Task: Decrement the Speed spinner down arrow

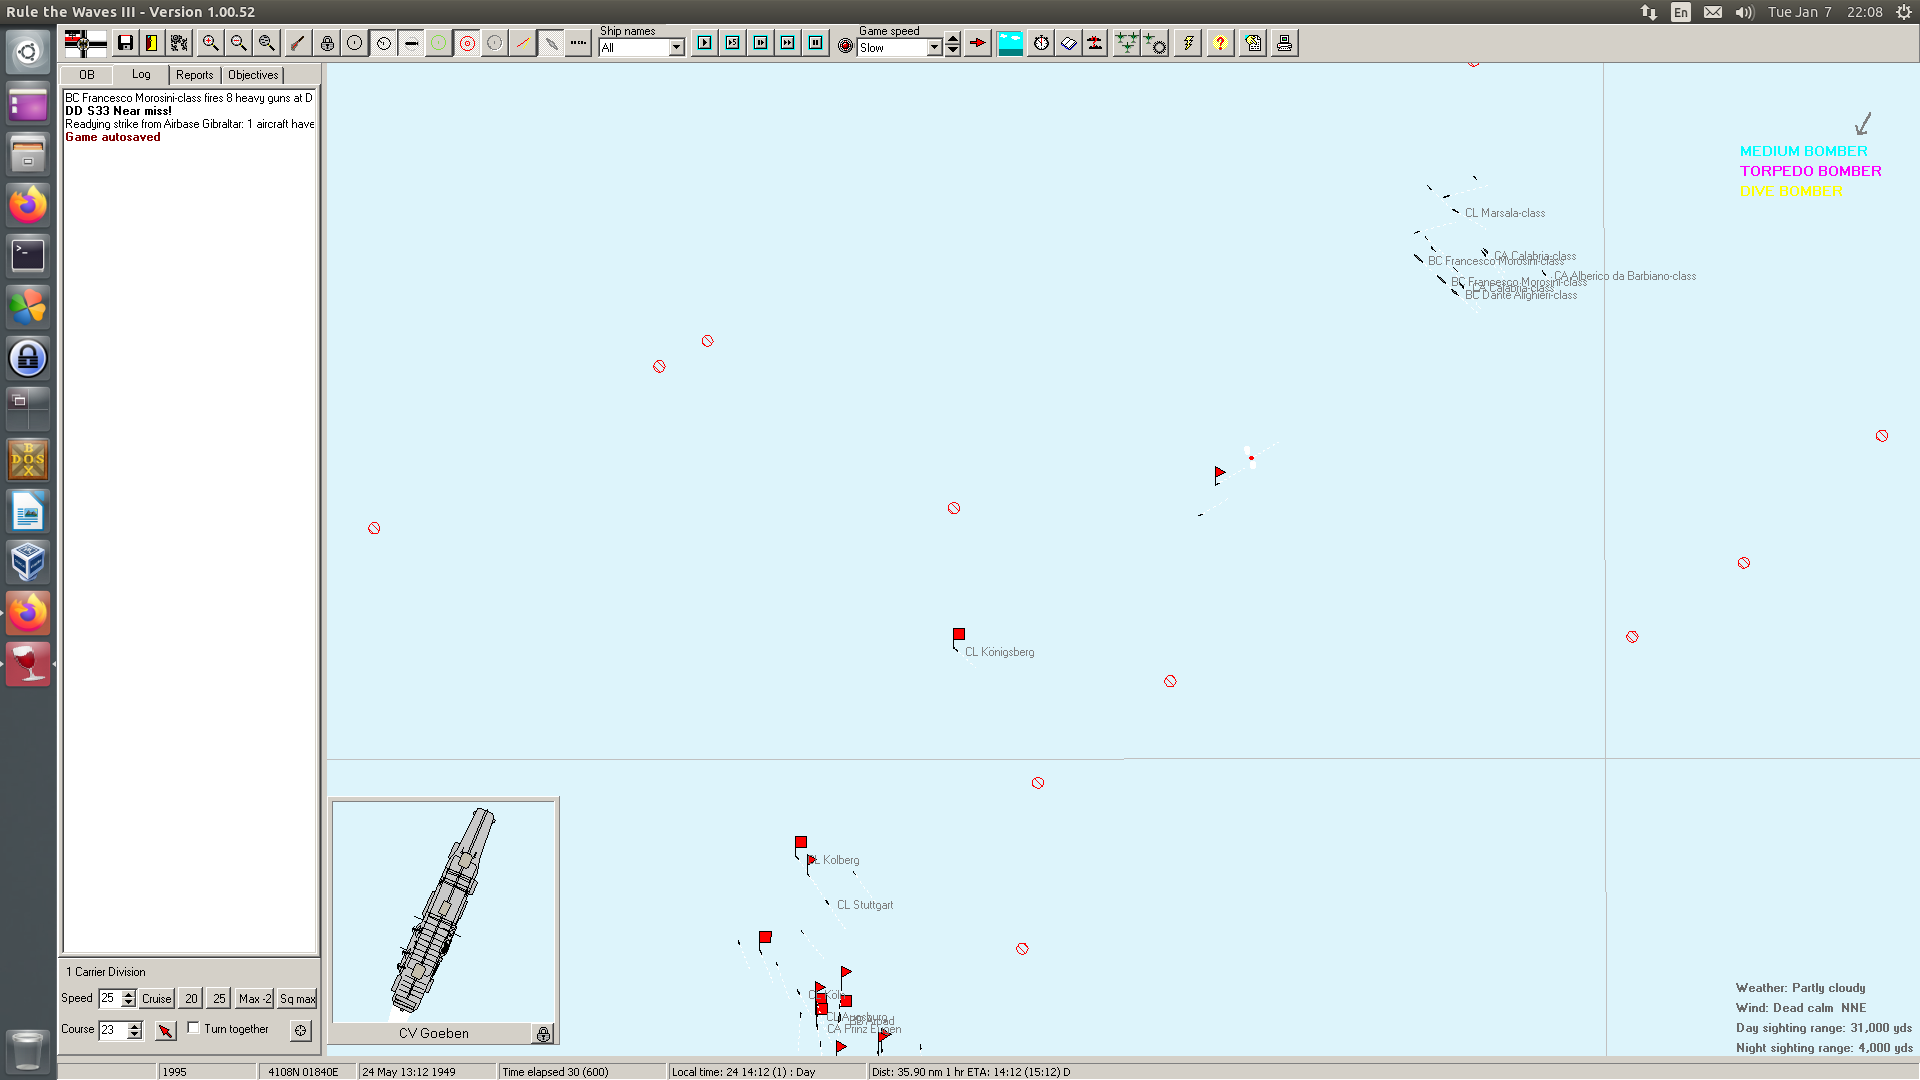Action: pyautogui.click(x=128, y=1003)
